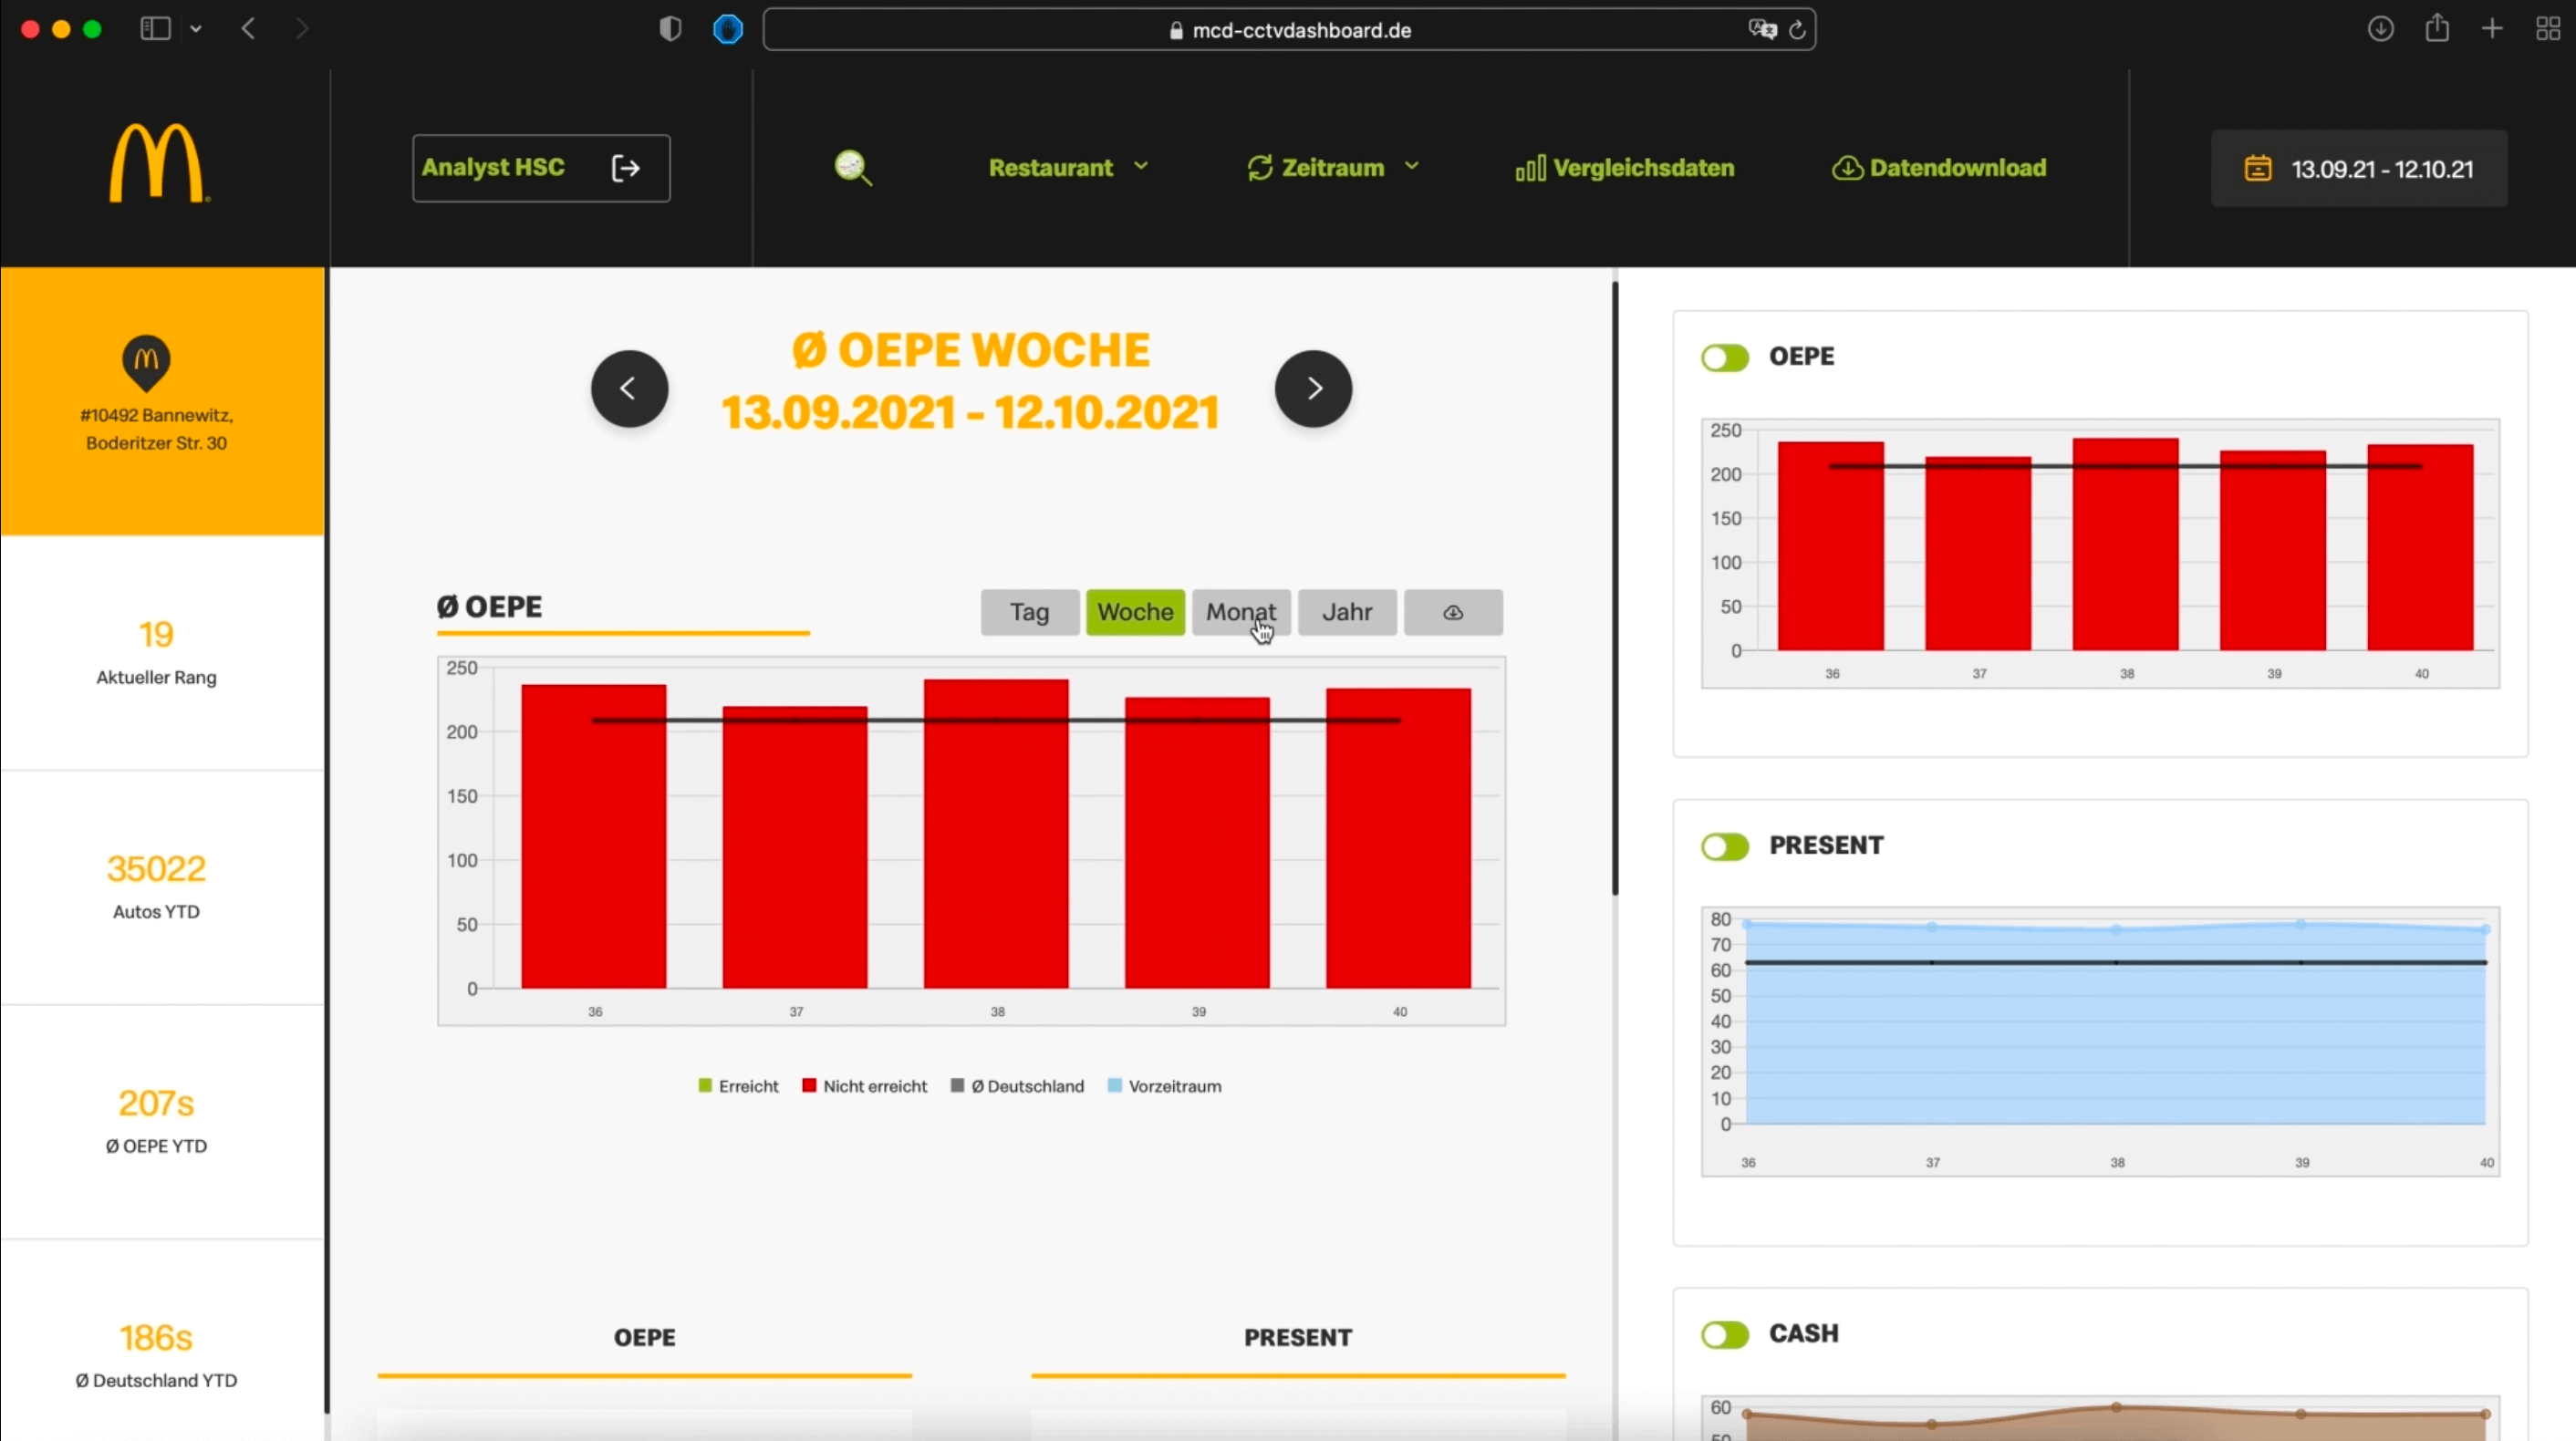Open Safari sidebar options chevron

(196, 29)
